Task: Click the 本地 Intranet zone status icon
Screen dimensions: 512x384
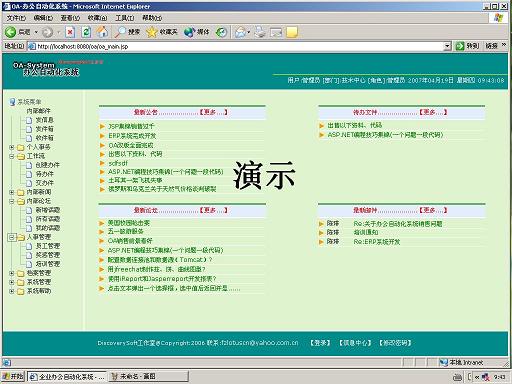Action: point(443,362)
